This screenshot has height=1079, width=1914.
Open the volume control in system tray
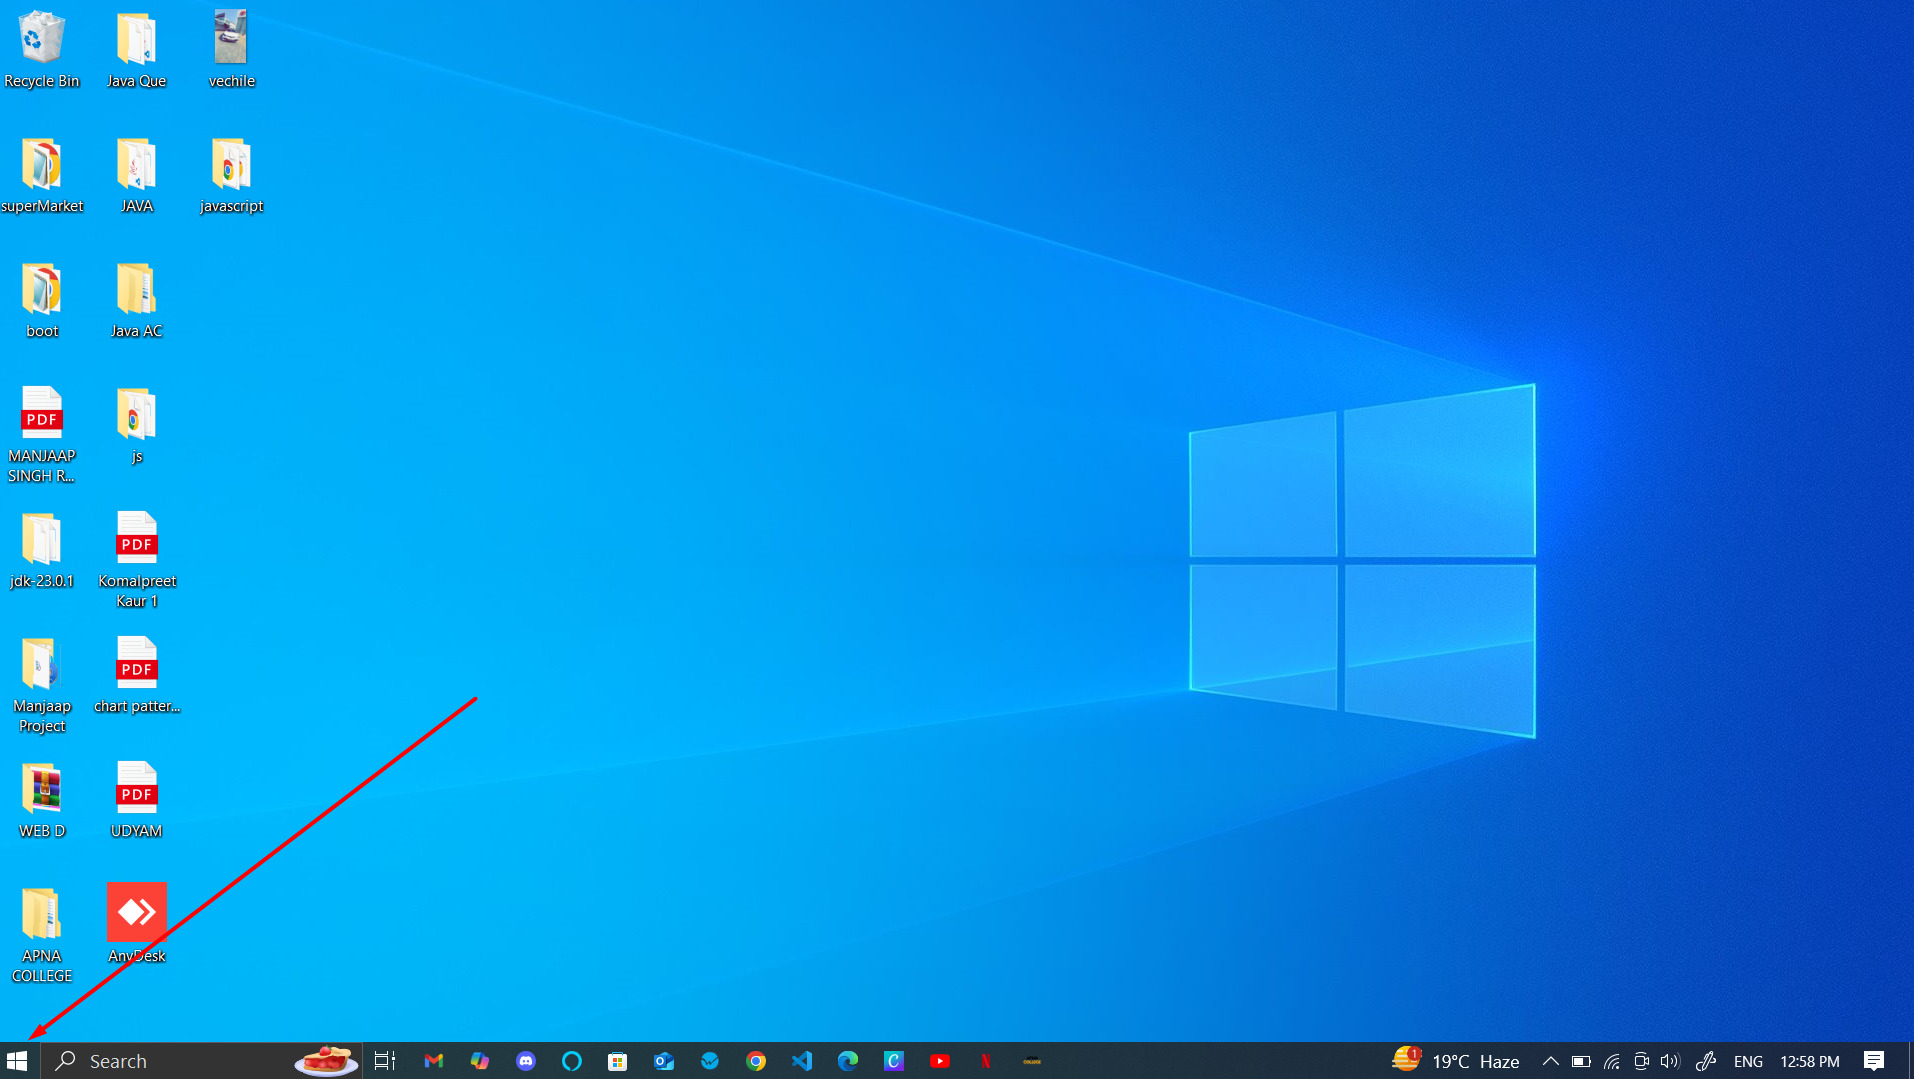pos(1670,1061)
